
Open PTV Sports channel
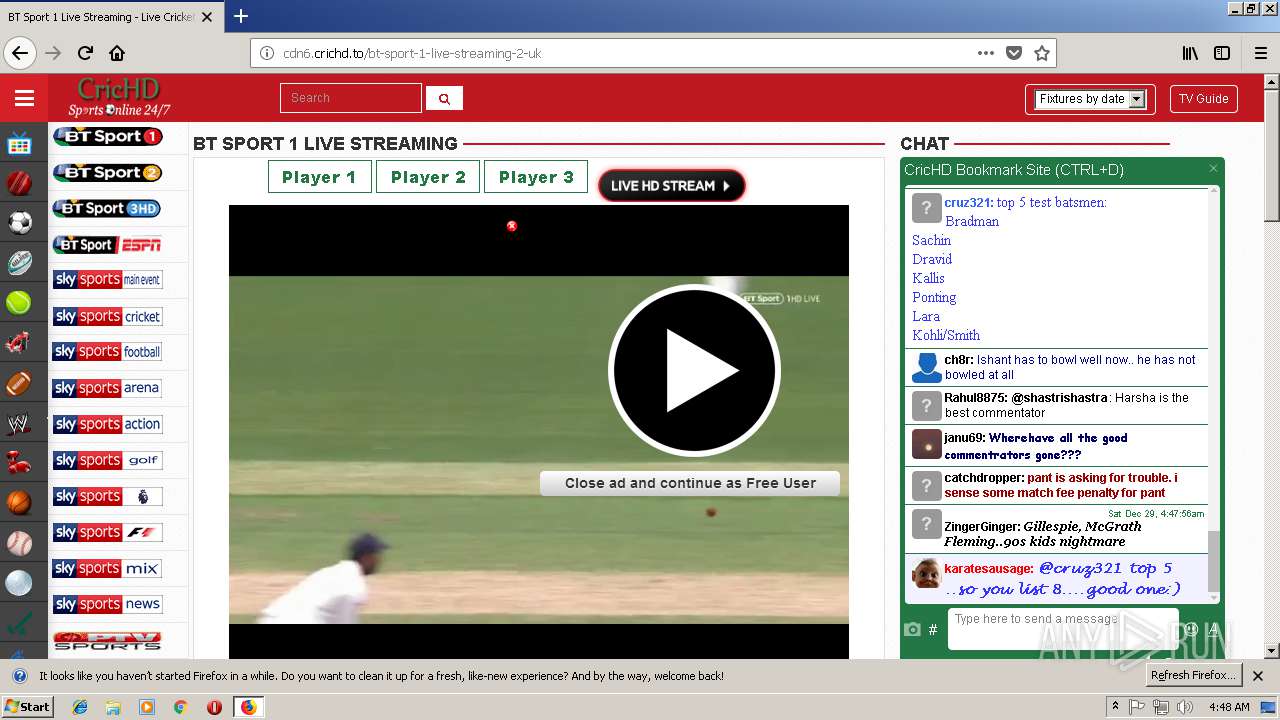click(107, 640)
